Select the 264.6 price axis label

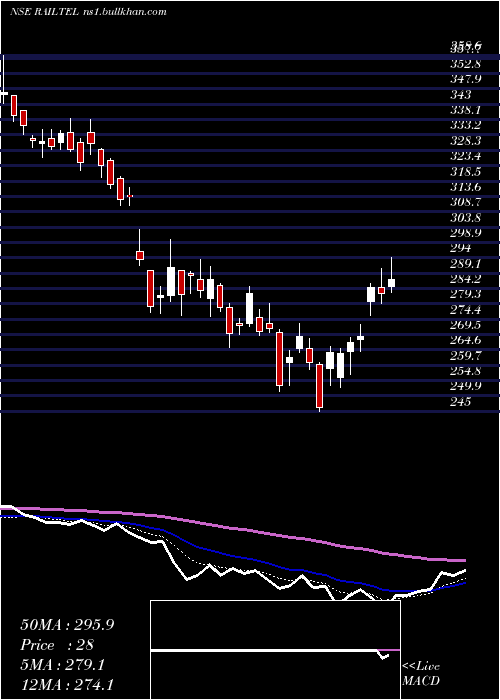(466, 341)
